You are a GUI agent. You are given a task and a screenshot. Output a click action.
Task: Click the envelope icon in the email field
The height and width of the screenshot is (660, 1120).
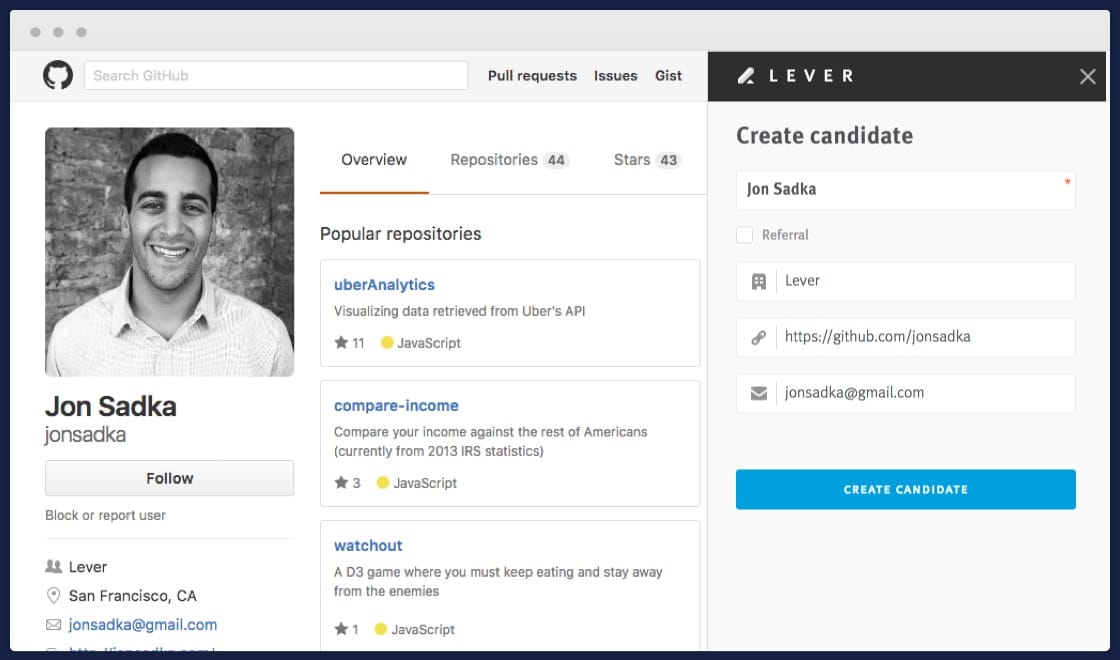point(759,394)
